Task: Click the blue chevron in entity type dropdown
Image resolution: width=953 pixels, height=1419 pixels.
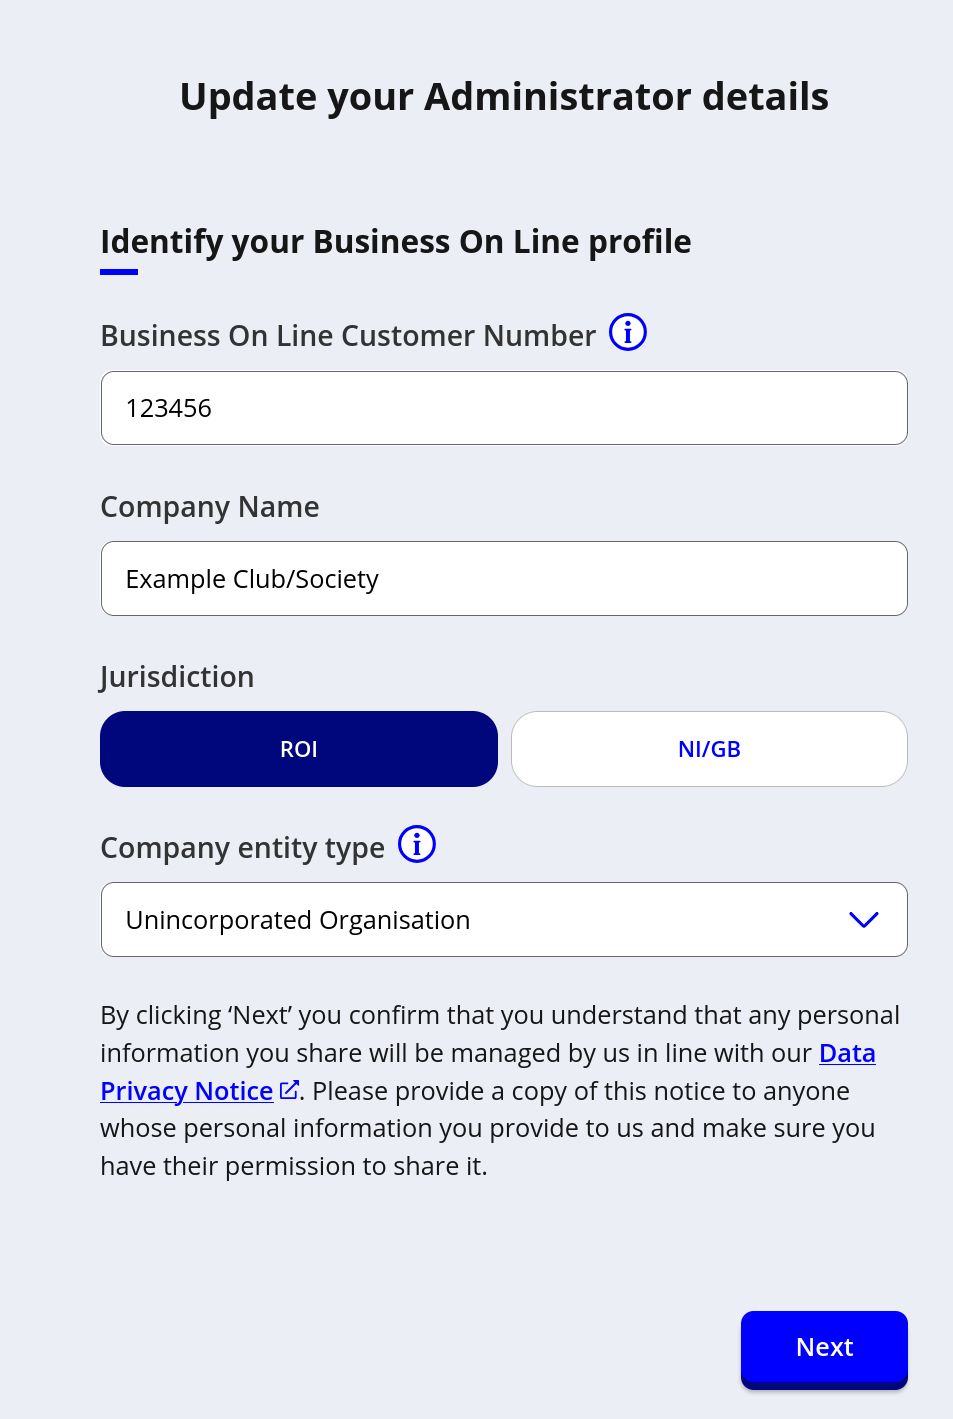Action: click(863, 919)
